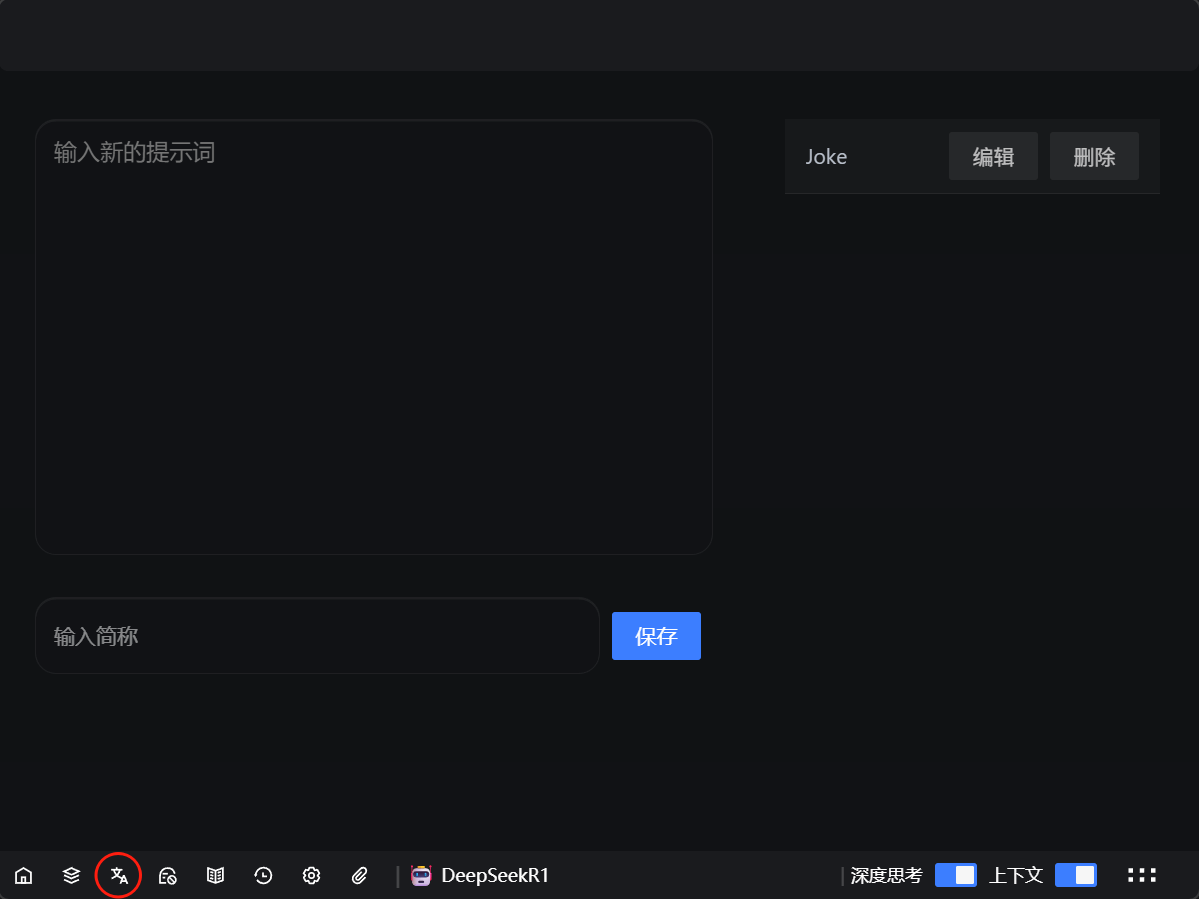Click the 深度思考 label text

(x=886, y=876)
